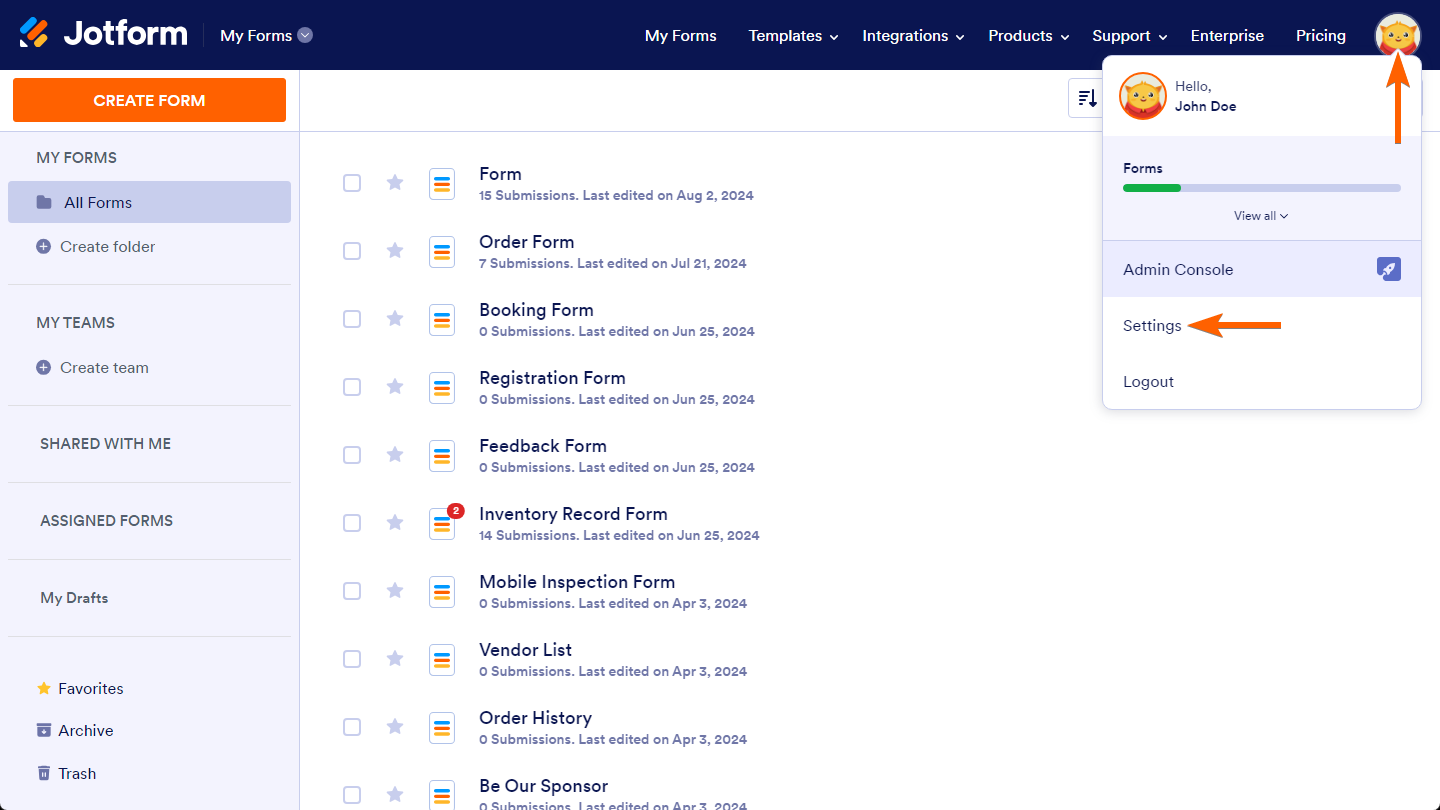This screenshot has width=1440, height=810.
Task: Open the Templates dropdown menu
Action: pyautogui.click(x=794, y=36)
